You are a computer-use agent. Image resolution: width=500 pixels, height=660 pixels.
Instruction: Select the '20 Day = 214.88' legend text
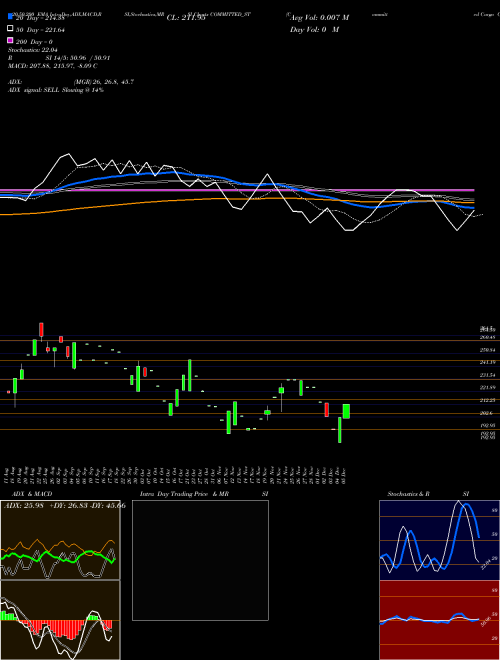(x=40, y=18)
